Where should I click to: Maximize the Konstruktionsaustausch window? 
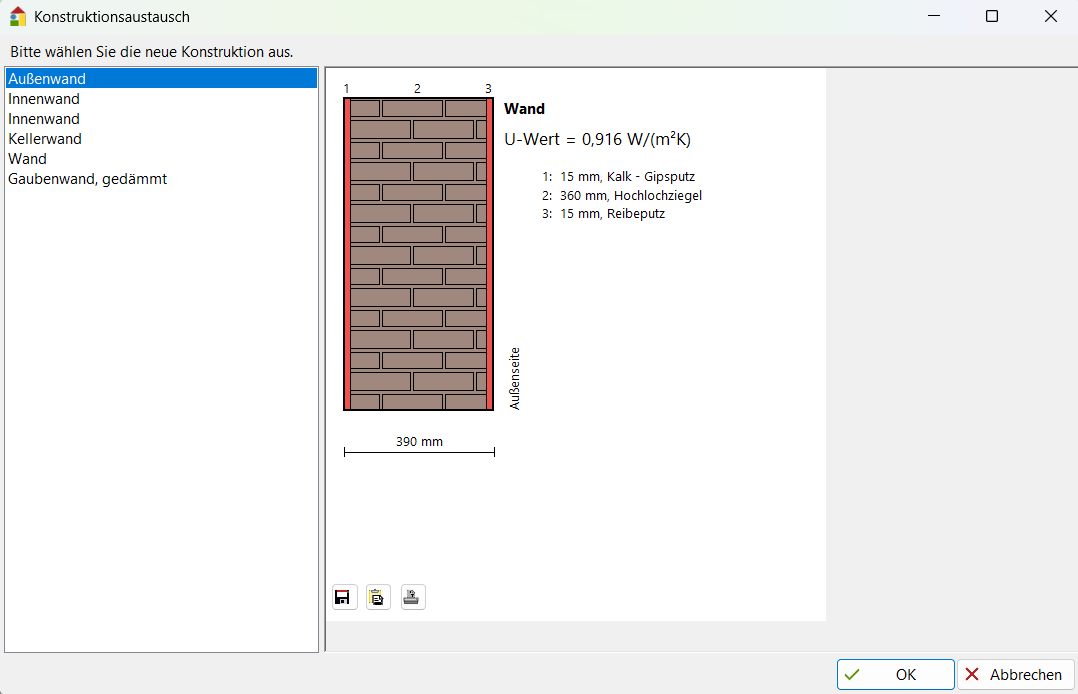coord(991,17)
